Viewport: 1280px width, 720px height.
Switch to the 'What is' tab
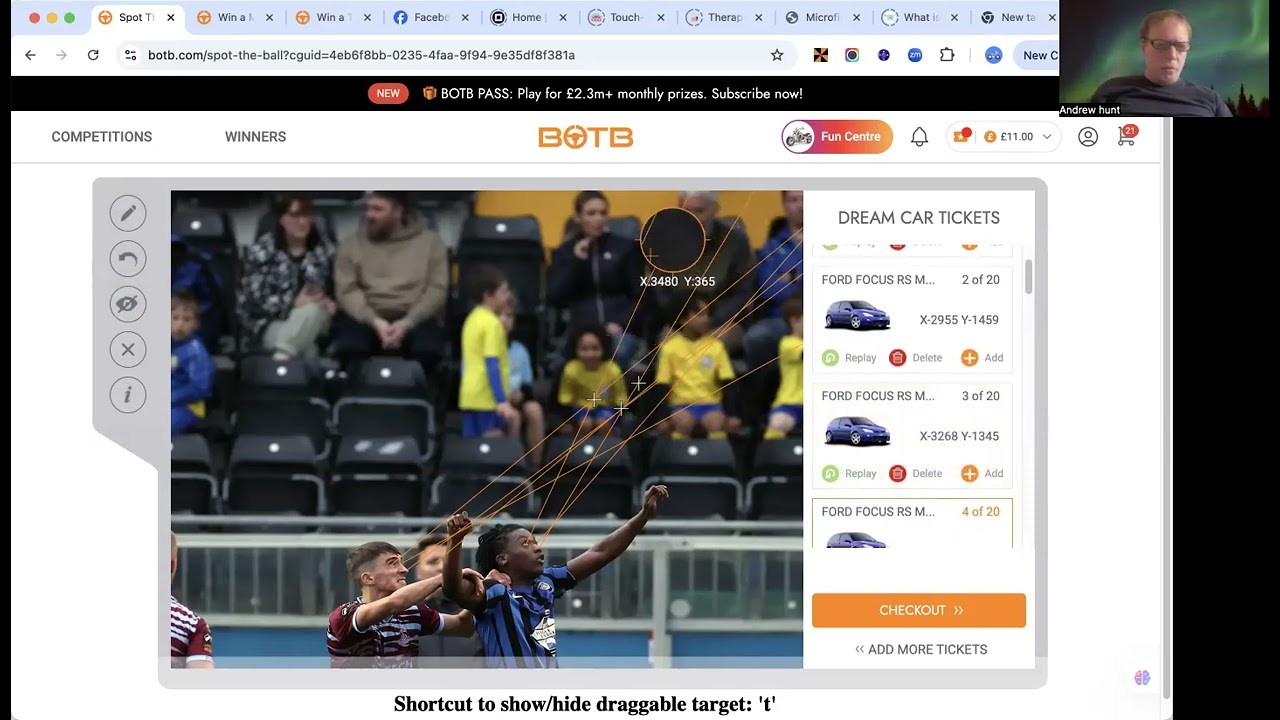click(x=920, y=18)
